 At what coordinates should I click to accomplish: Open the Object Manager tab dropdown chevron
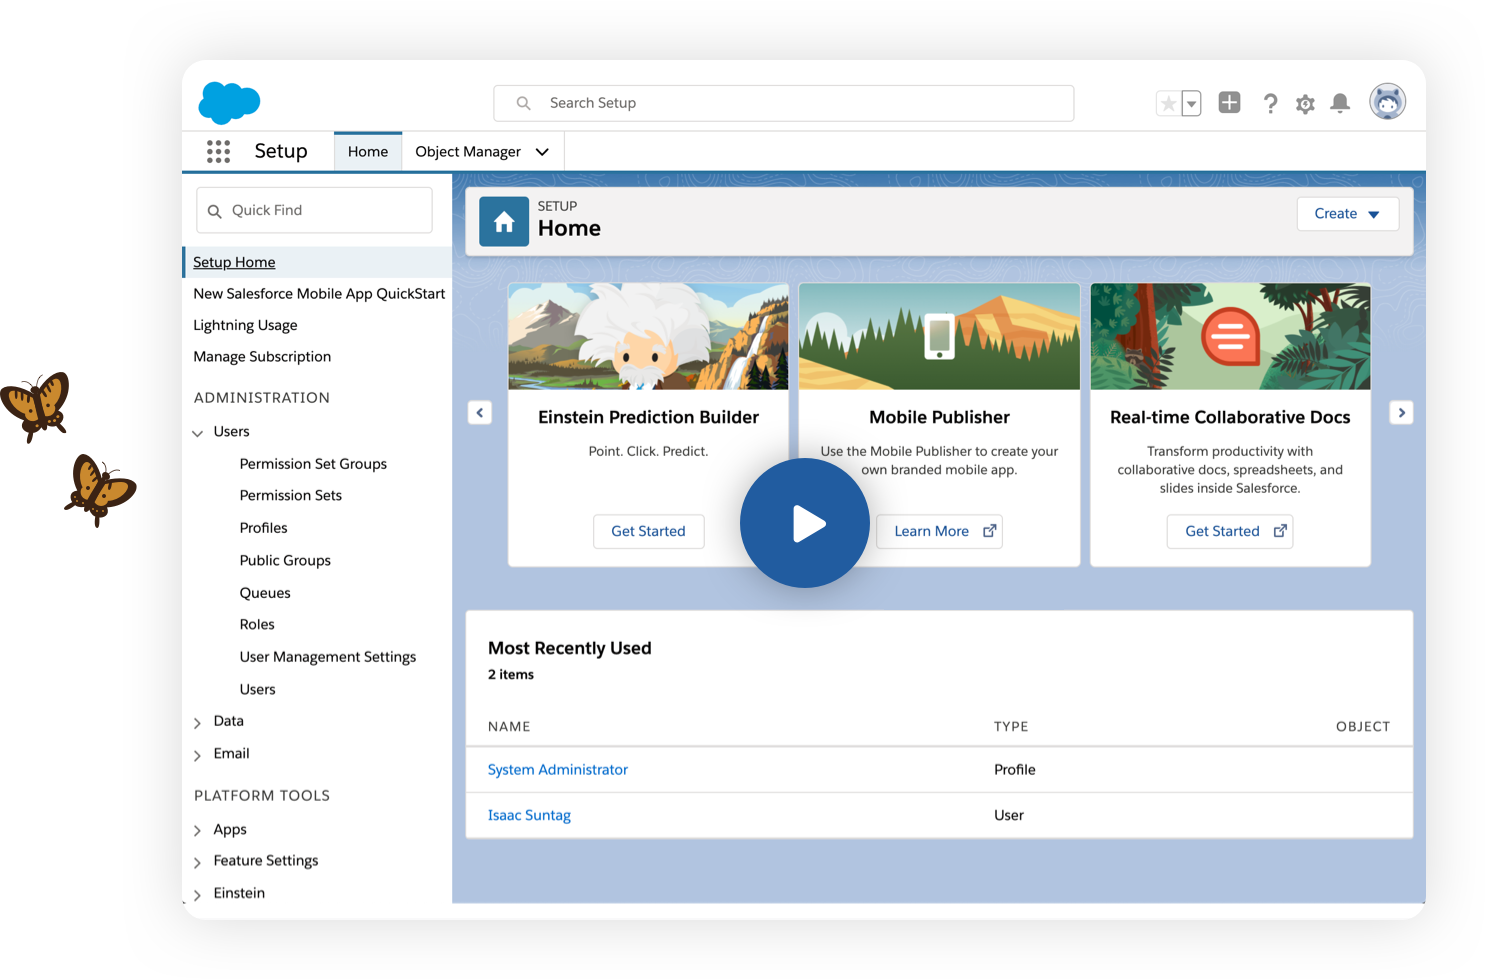542,152
